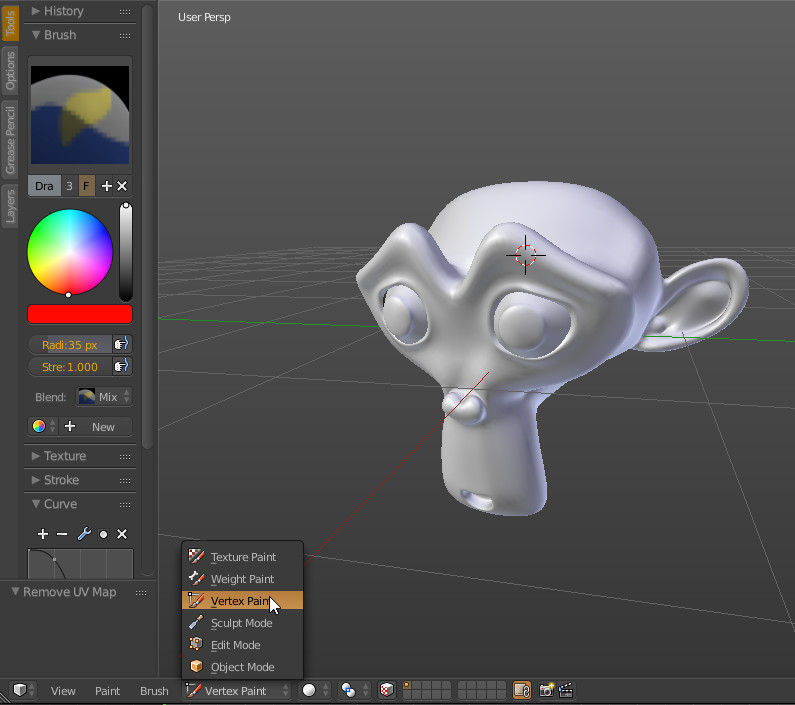Click the History panel drag grip
795x705 pixels.
click(x=125, y=12)
